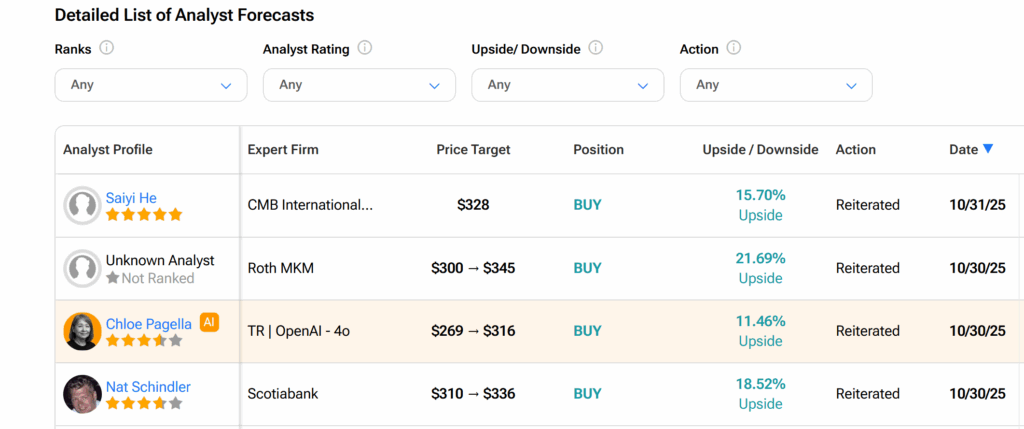1024x429 pixels.
Task: Visit Nat Schindler's profile link
Action: coord(148,387)
